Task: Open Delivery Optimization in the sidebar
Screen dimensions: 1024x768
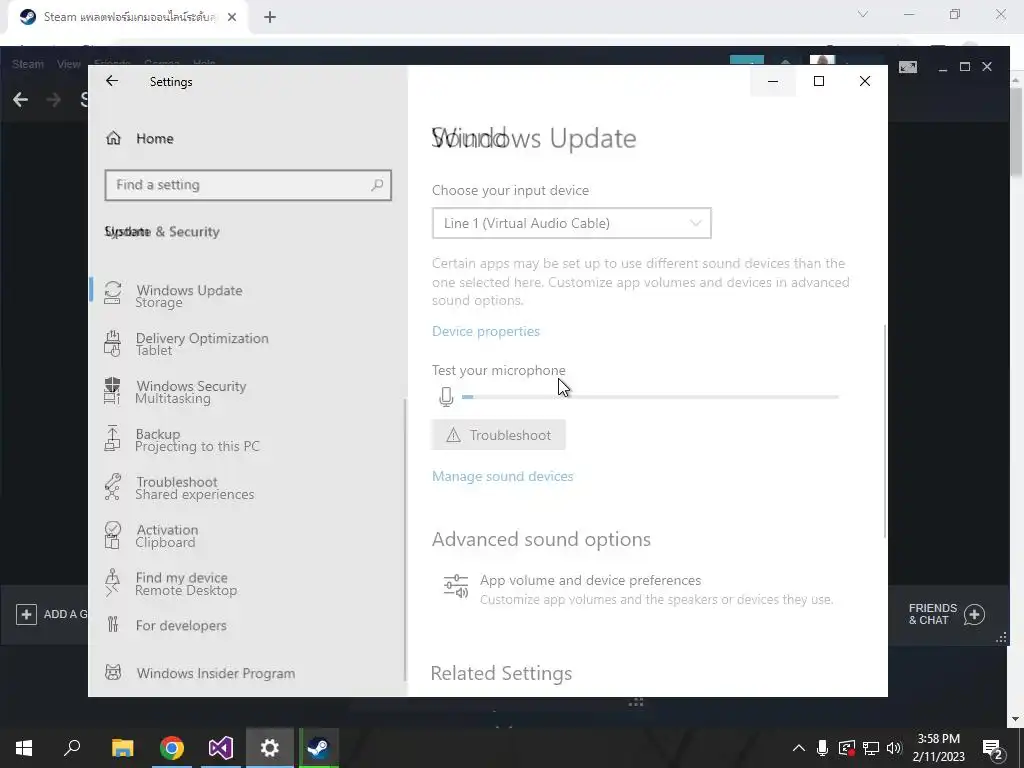Action: point(202,338)
